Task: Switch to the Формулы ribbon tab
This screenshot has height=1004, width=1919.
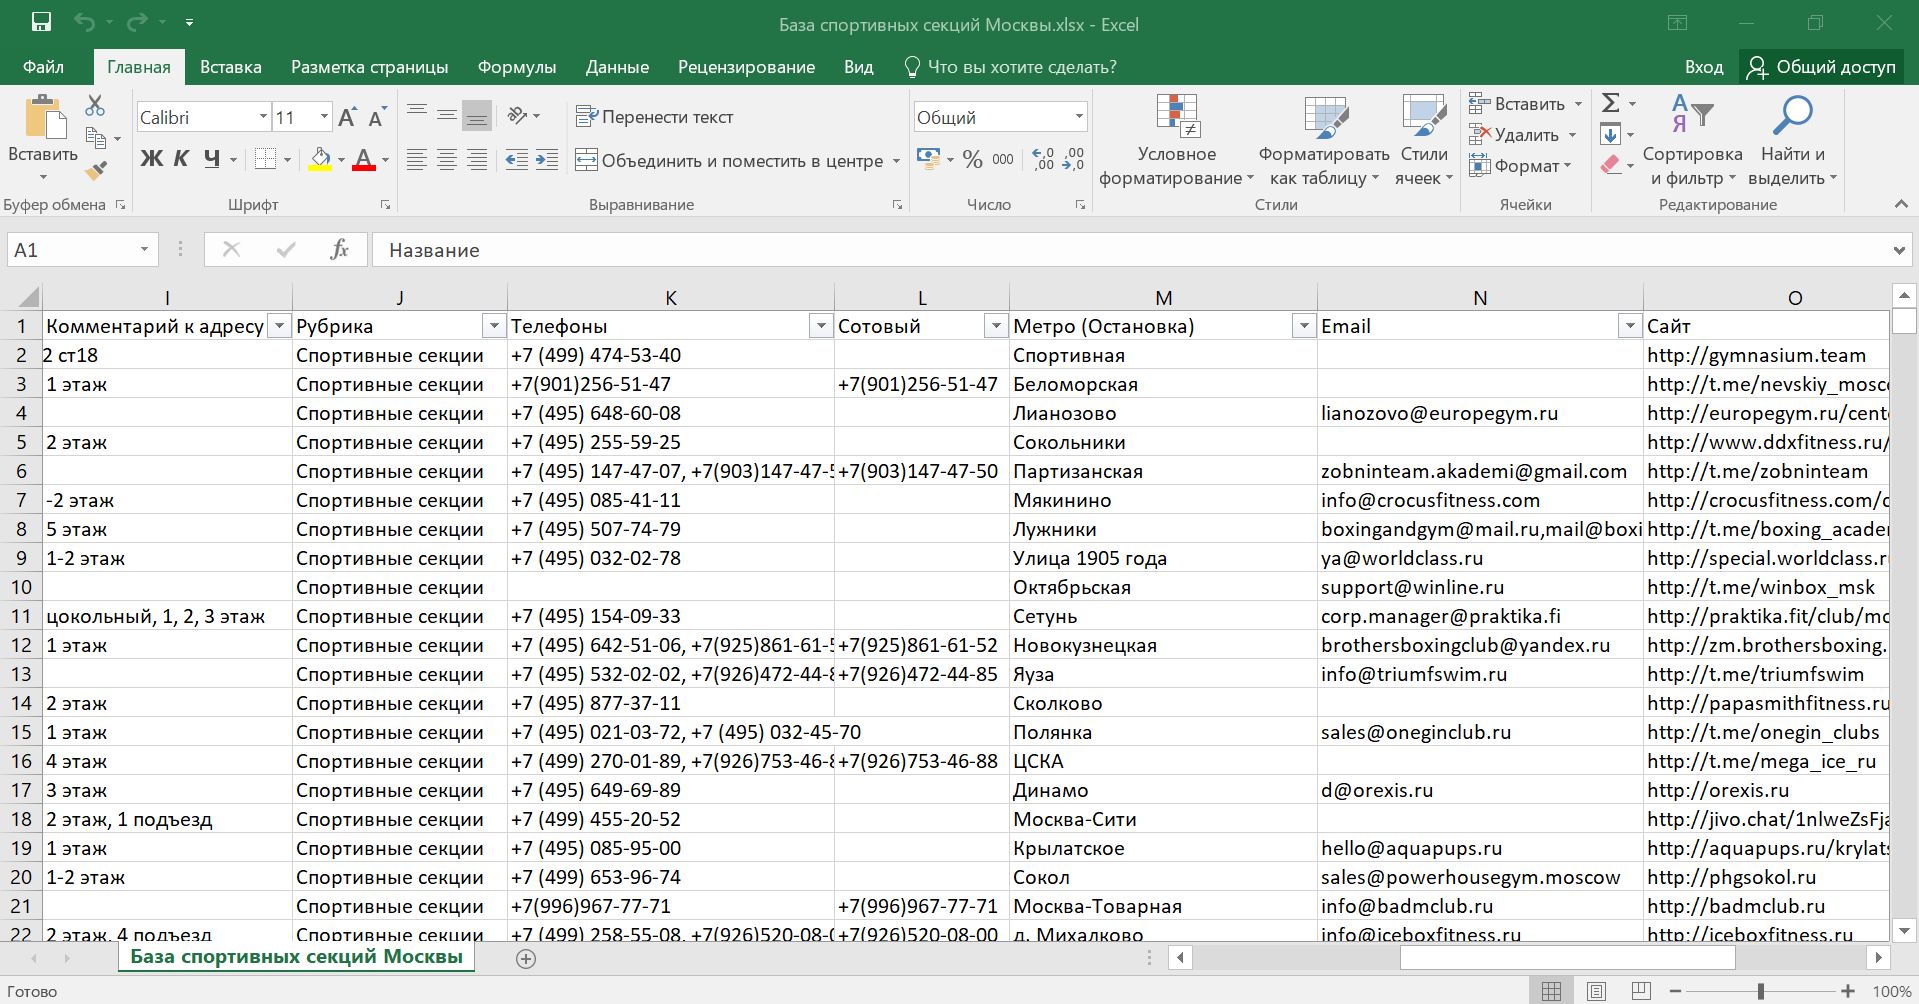Action: click(x=516, y=67)
